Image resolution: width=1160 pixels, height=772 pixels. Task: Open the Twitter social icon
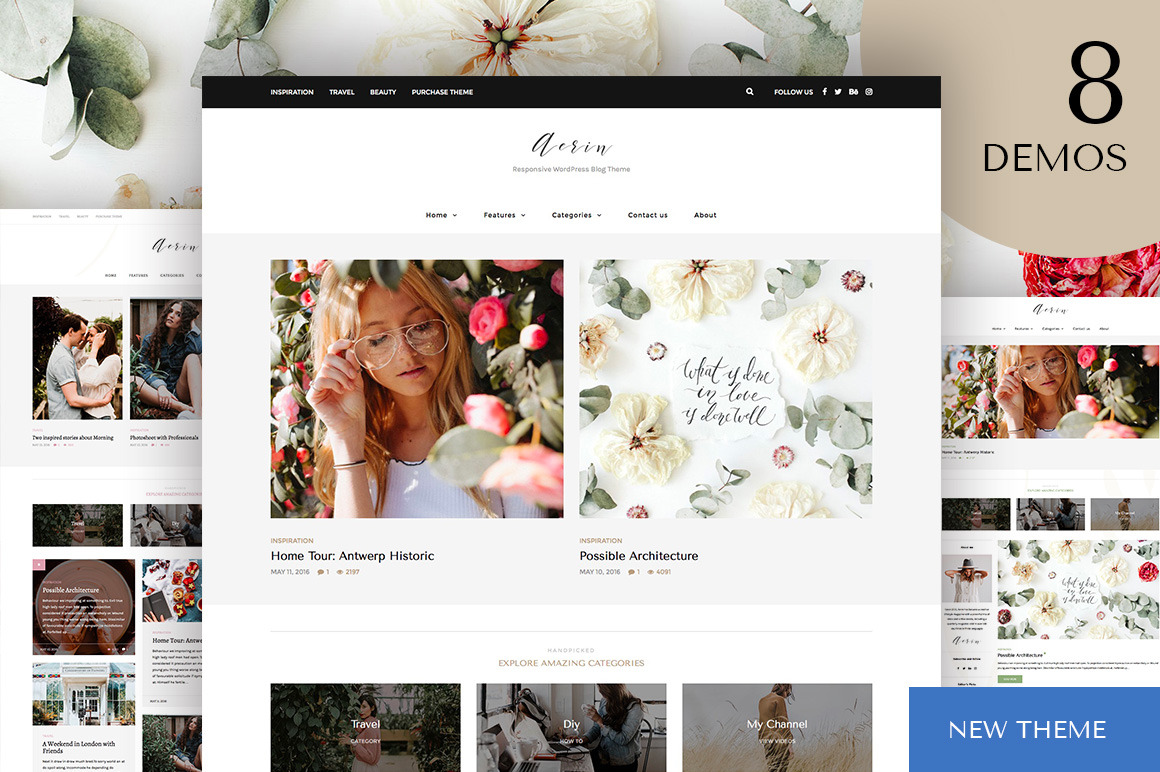pyautogui.click(x=838, y=92)
